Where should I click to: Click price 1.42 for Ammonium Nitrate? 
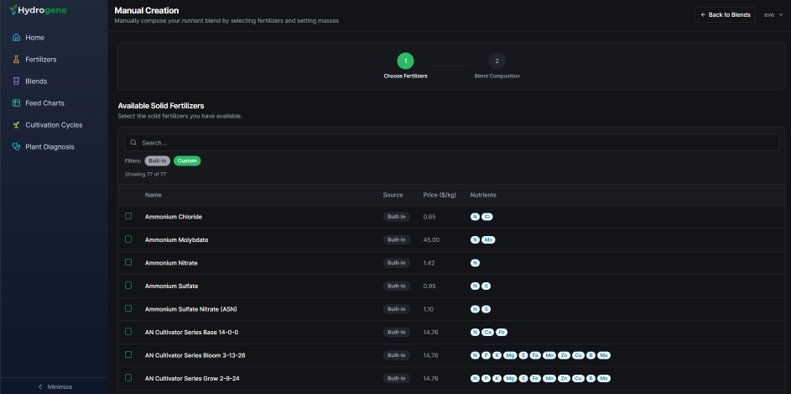[x=429, y=263]
